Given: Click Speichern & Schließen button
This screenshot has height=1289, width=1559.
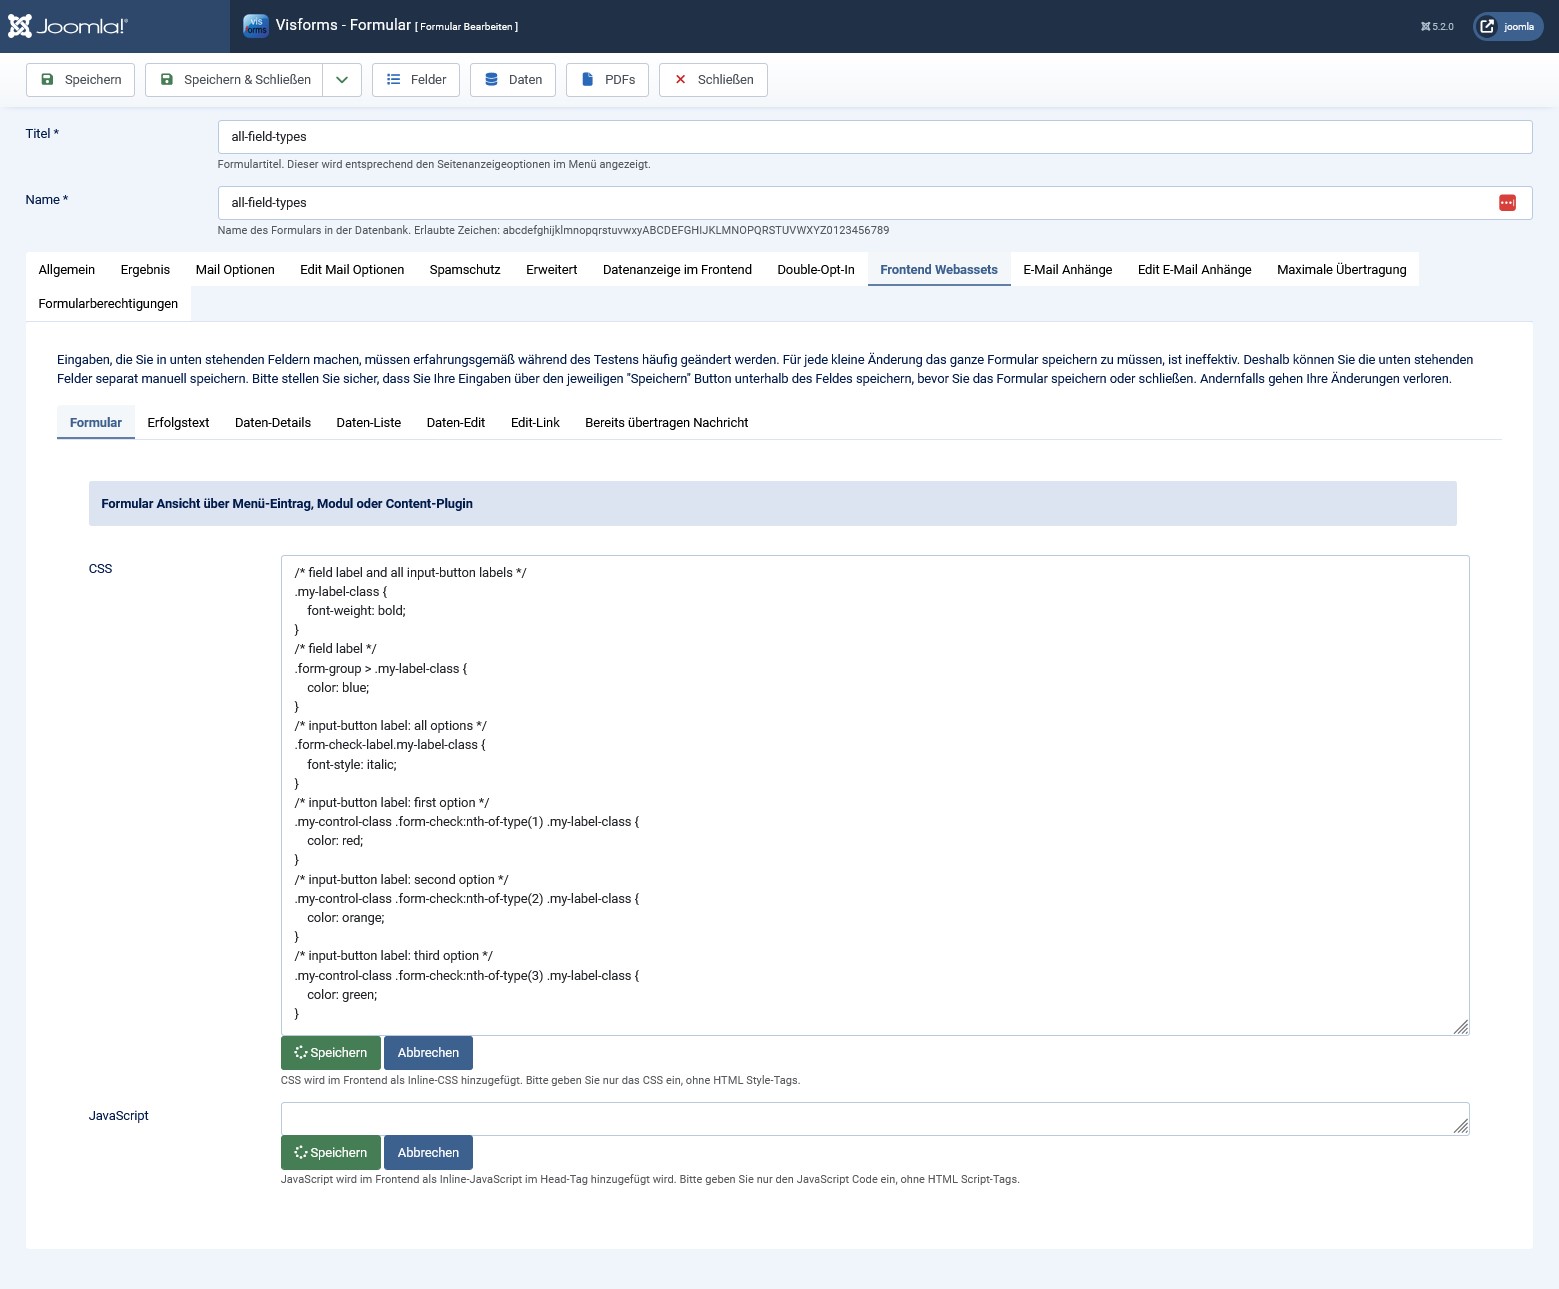Looking at the screenshot, I should pos(235,80).
